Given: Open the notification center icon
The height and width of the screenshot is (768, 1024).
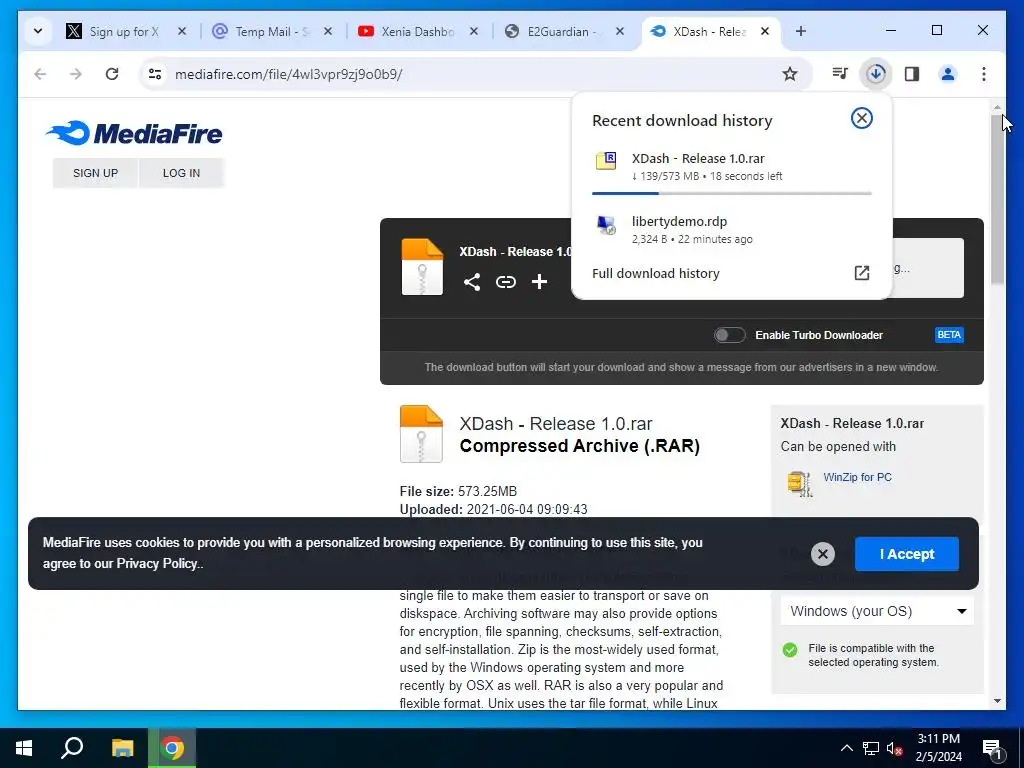Looking at the screenshot, I should click(993, 748).
